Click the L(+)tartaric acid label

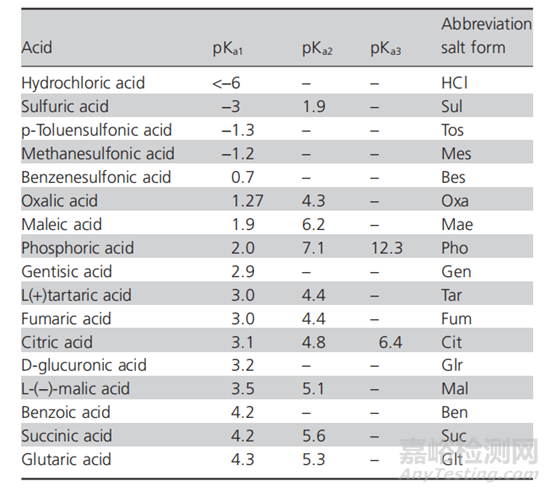point(76,295)
